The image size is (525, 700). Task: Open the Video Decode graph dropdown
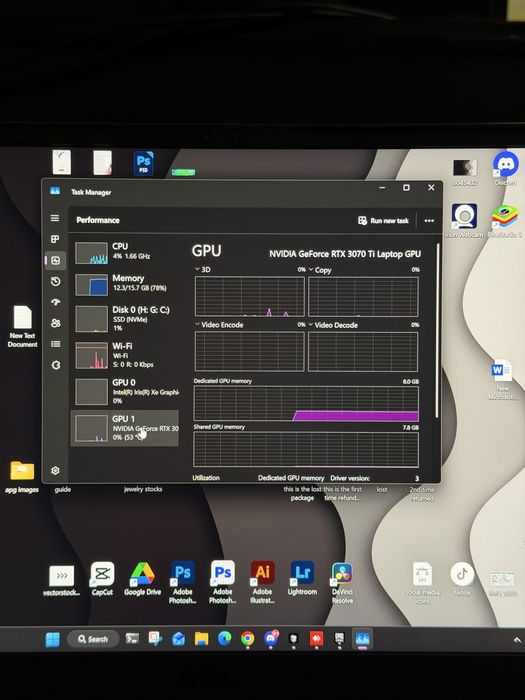[x=333, y=325]
